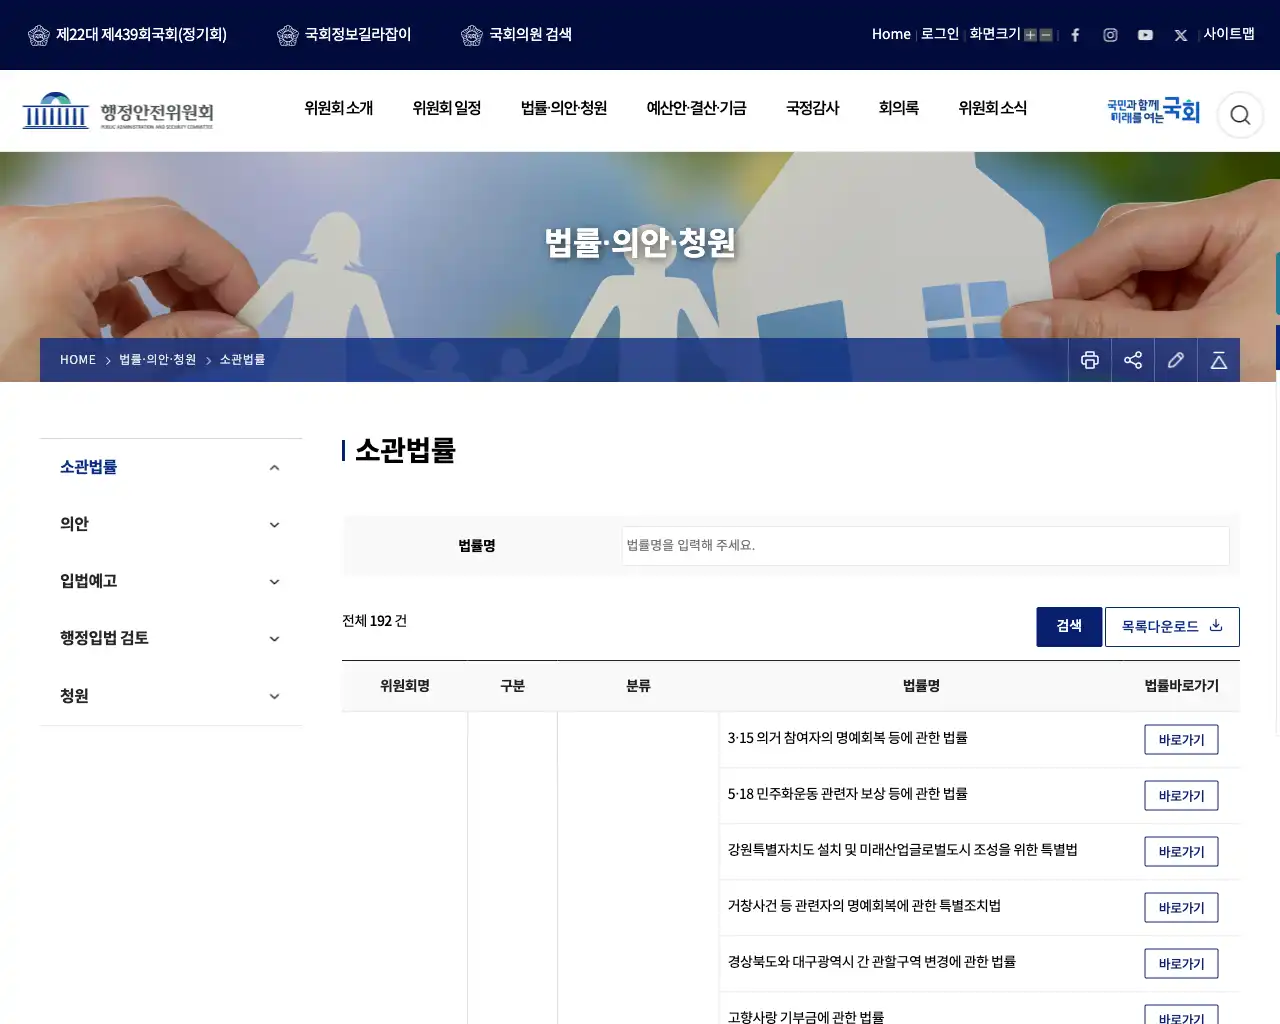Click 바로가기 for 거창사건 명예회복 특별조치법
Image resolution: width=1280 pixels, height=1024 pixels.
pos(1181,908)
